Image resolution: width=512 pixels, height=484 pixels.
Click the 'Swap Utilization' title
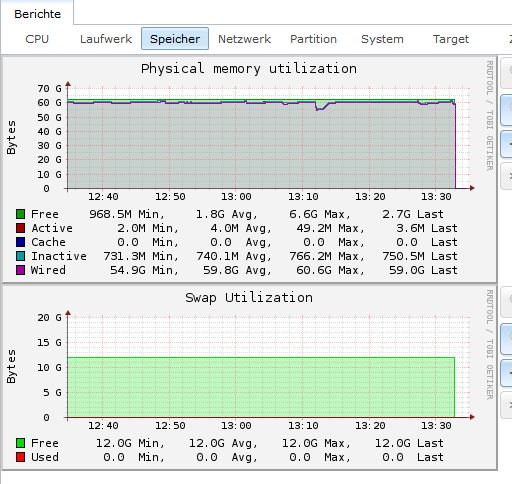tap(249, 298)
